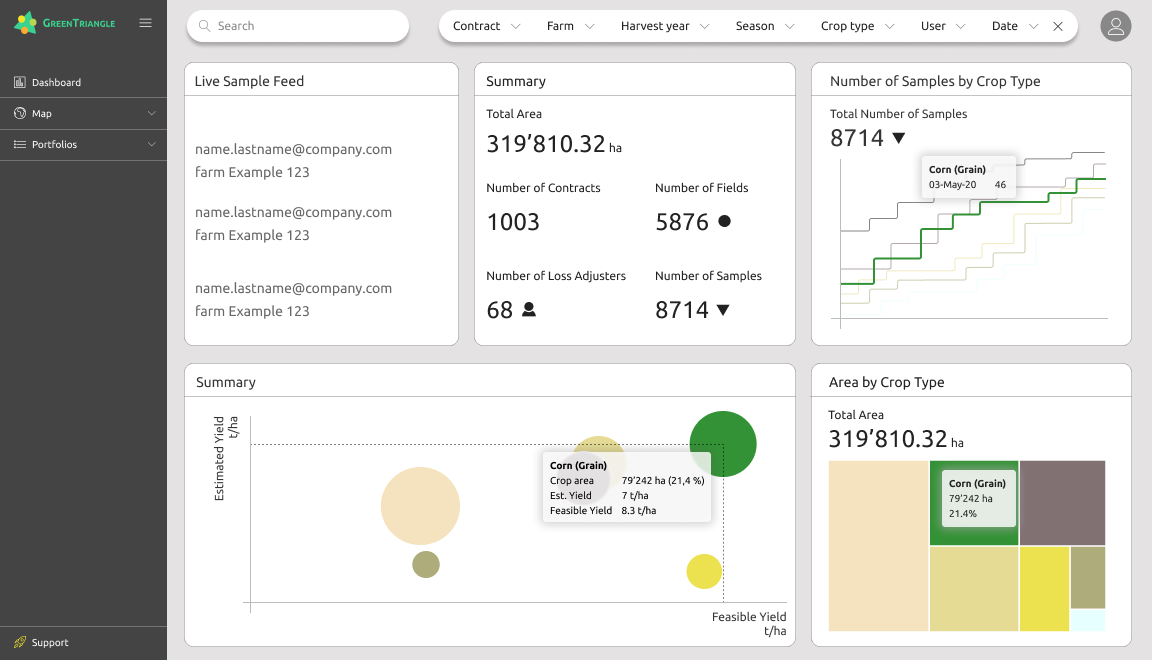Open the user profile avatar
The image size is (1152, 660).
pyautogui.click(x=1115, y=26)
